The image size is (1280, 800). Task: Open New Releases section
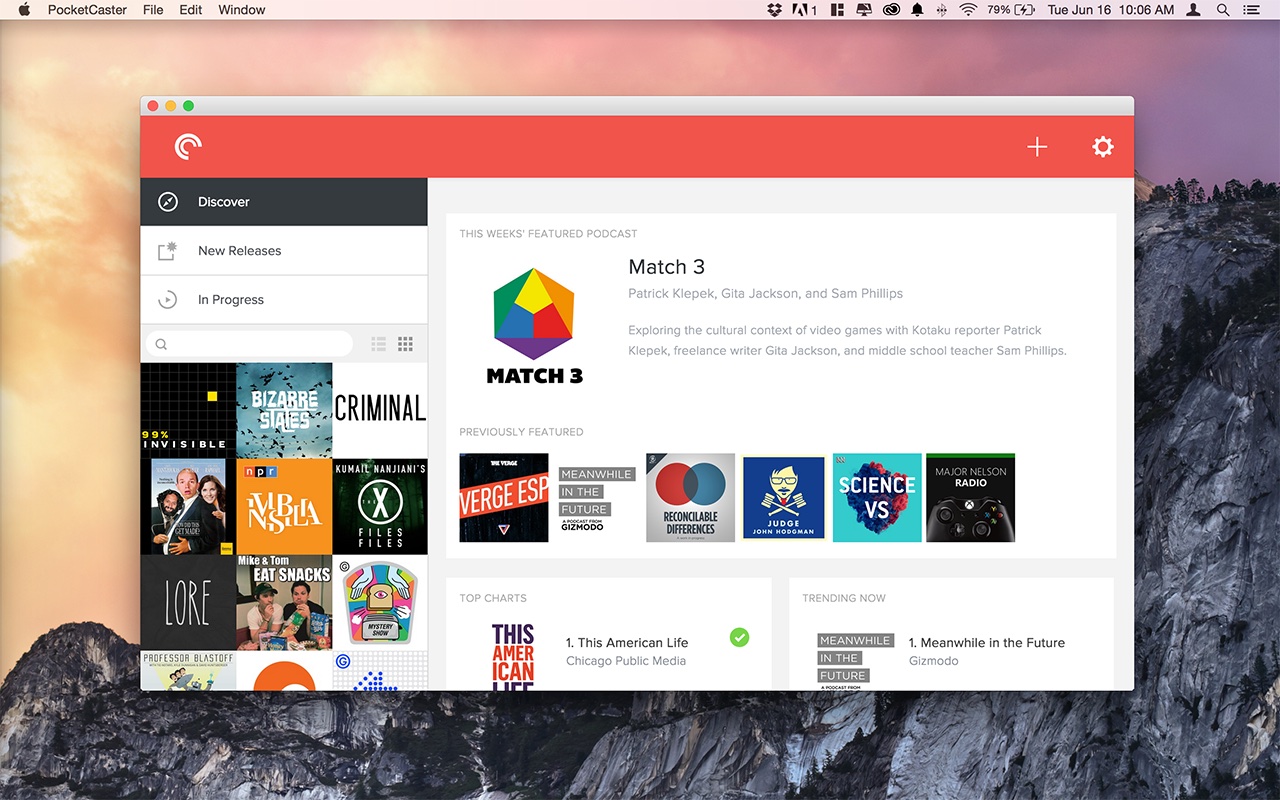(284, 251)
